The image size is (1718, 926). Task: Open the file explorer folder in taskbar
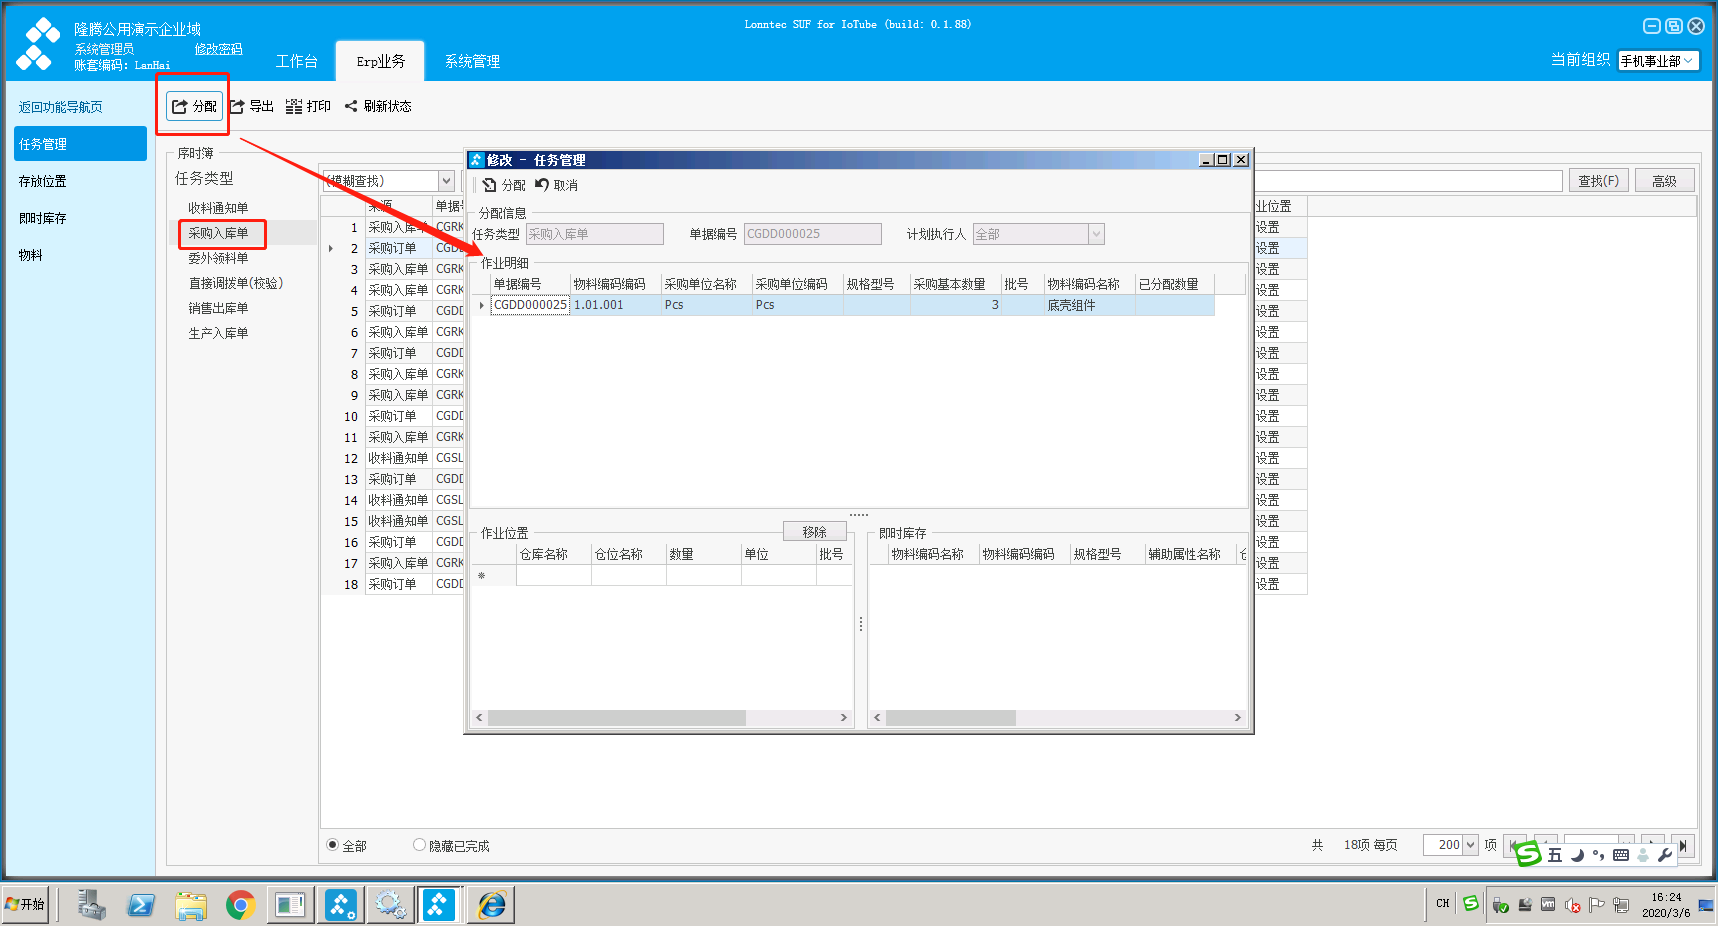191,905
